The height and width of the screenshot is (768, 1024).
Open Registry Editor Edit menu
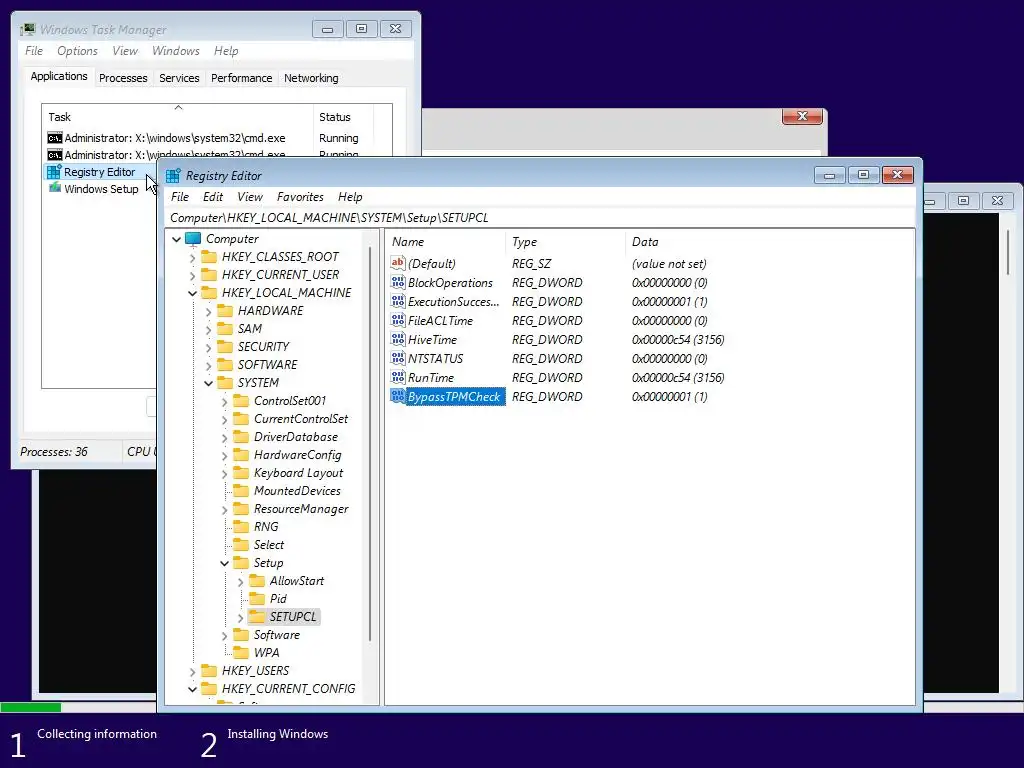213,197
